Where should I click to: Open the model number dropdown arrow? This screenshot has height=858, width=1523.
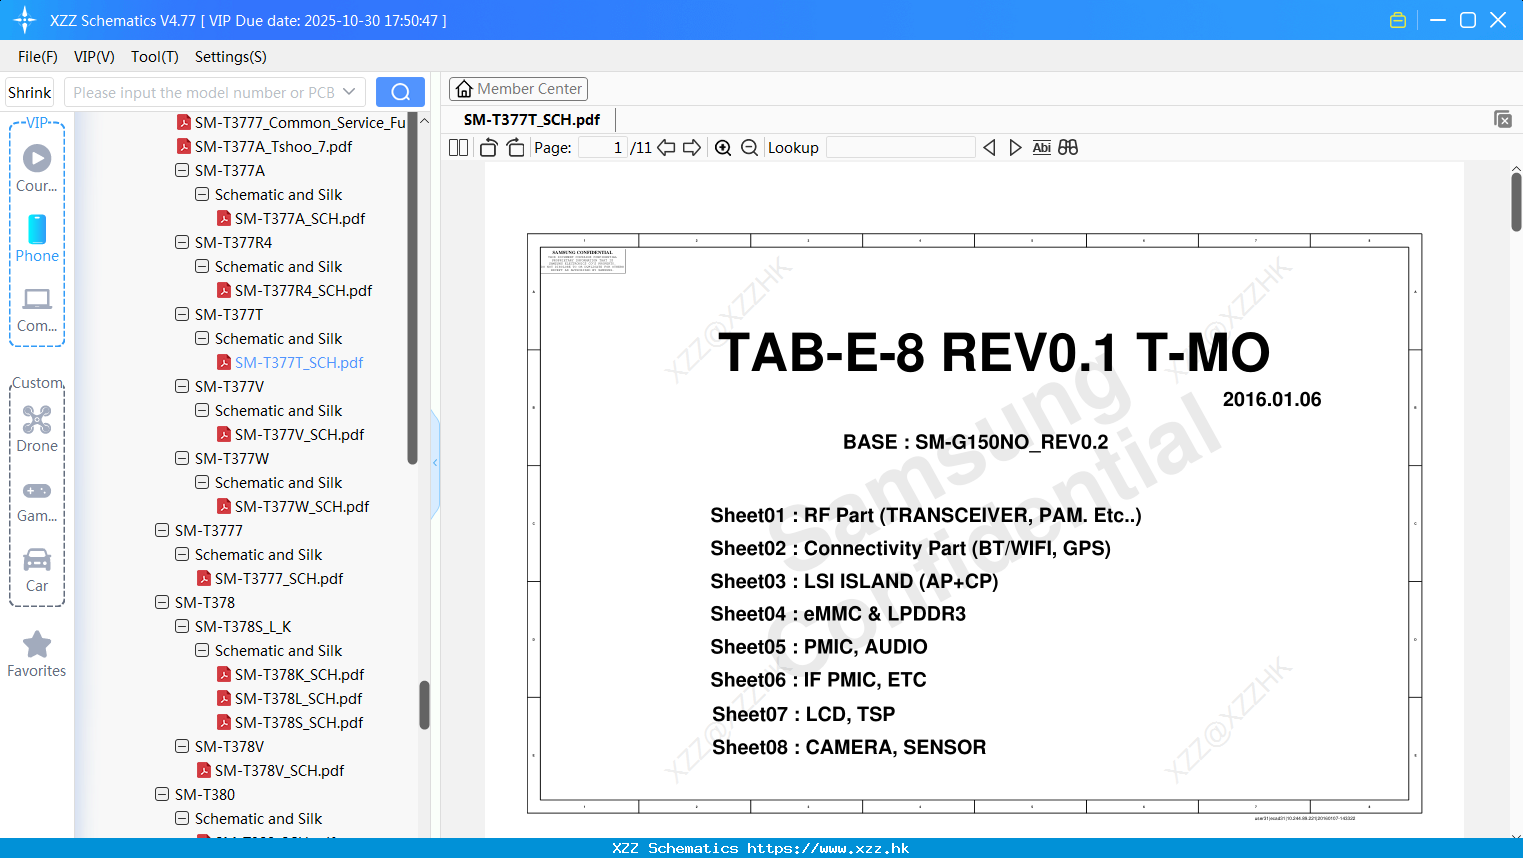[x=349, y=92]
